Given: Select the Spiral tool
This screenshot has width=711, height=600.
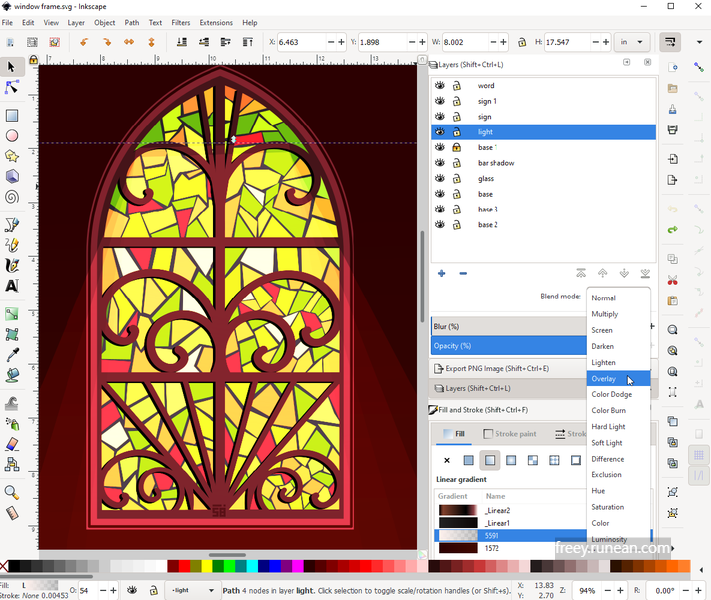Looking at the screenshot, I should [12, 197].
